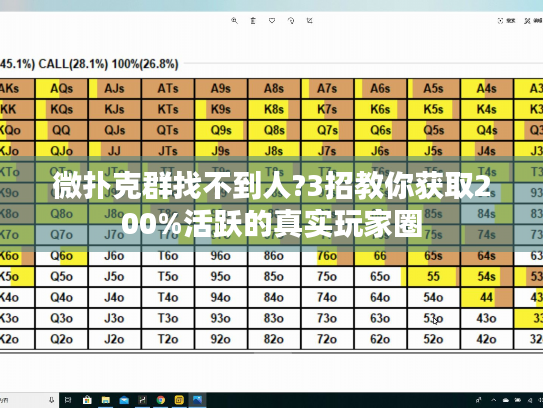Select the Q6s cell
Viewport: 543px width, 408px height.
point(381,130)
